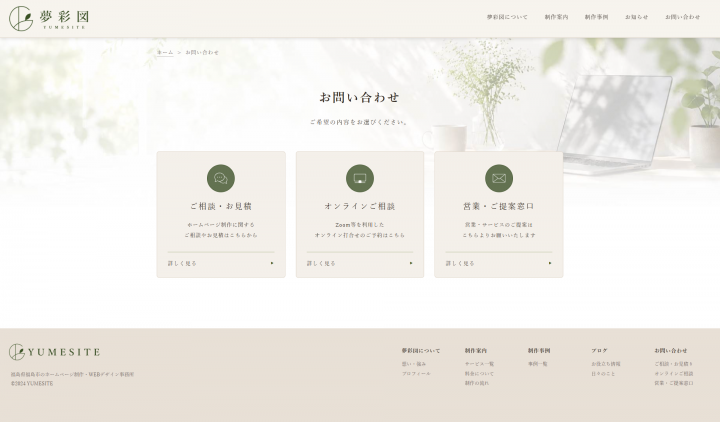Click the monitor icon on オンラインご相談 card

(360, 178)
